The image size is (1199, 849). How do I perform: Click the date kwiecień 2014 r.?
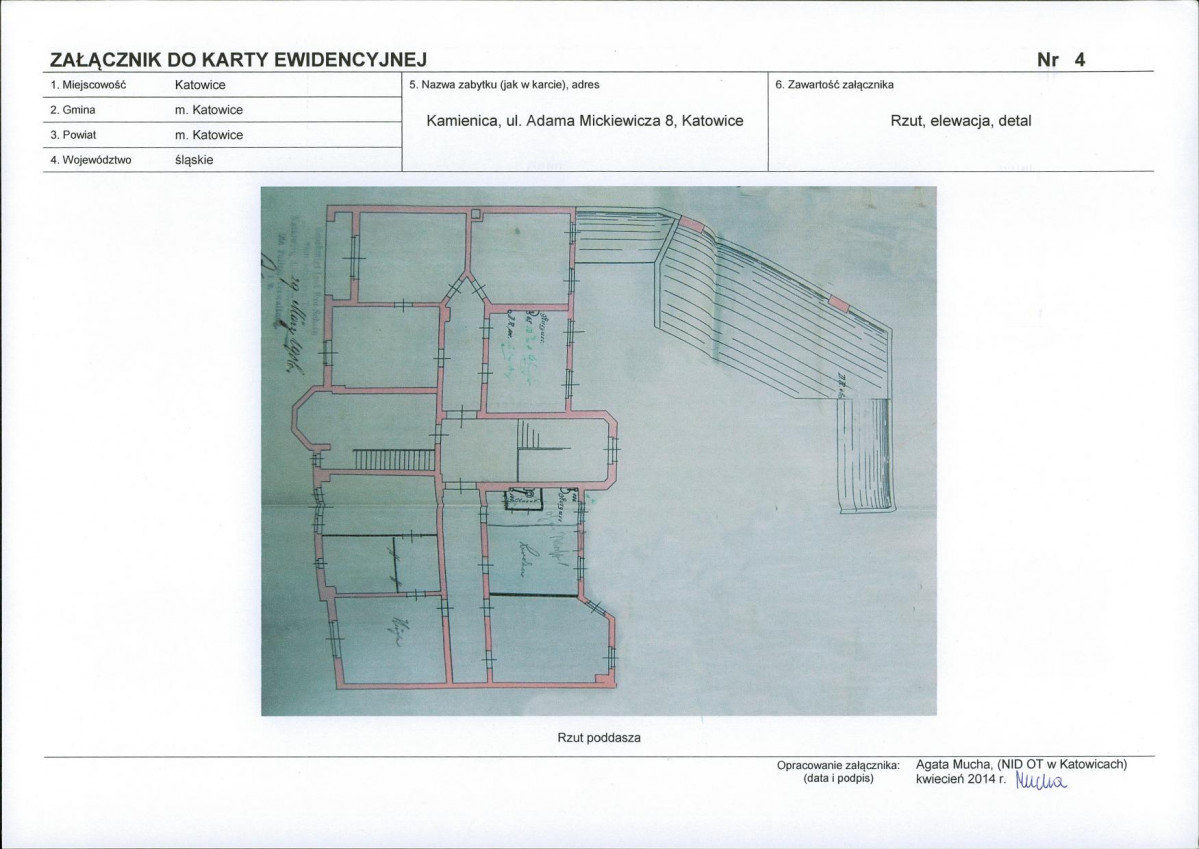point(960,779)
